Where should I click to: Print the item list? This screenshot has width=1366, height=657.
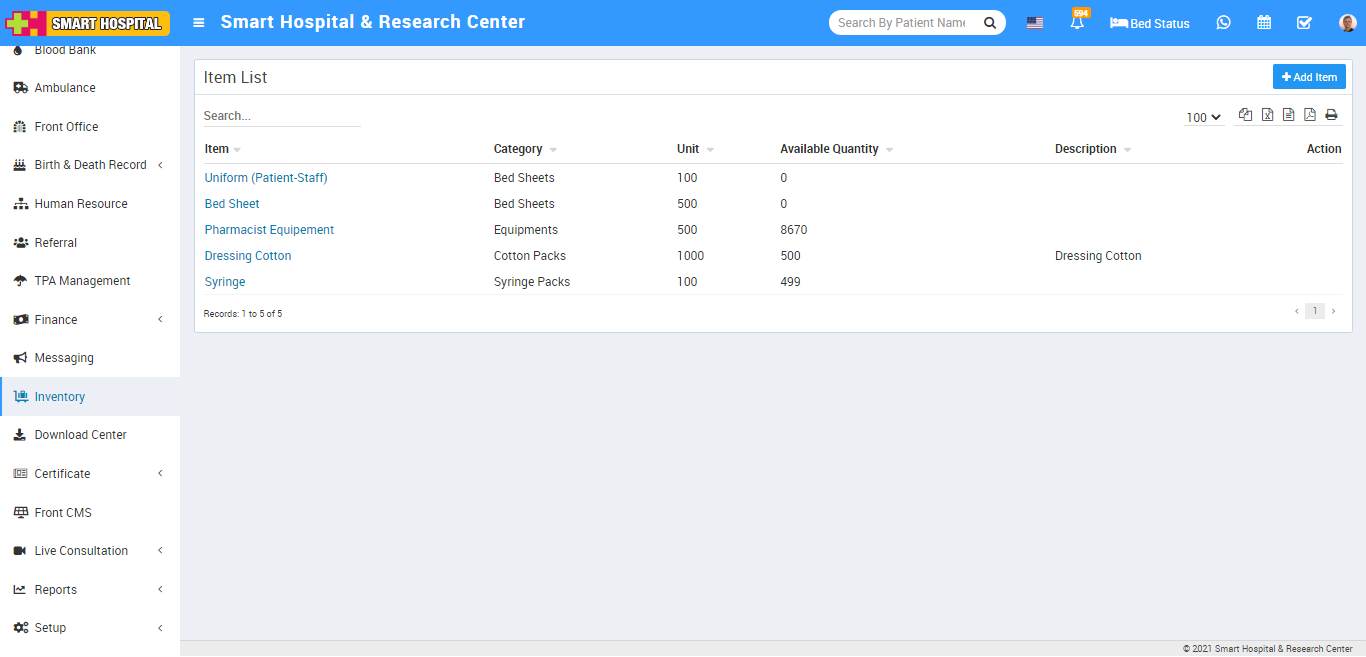click(1331, 115)
